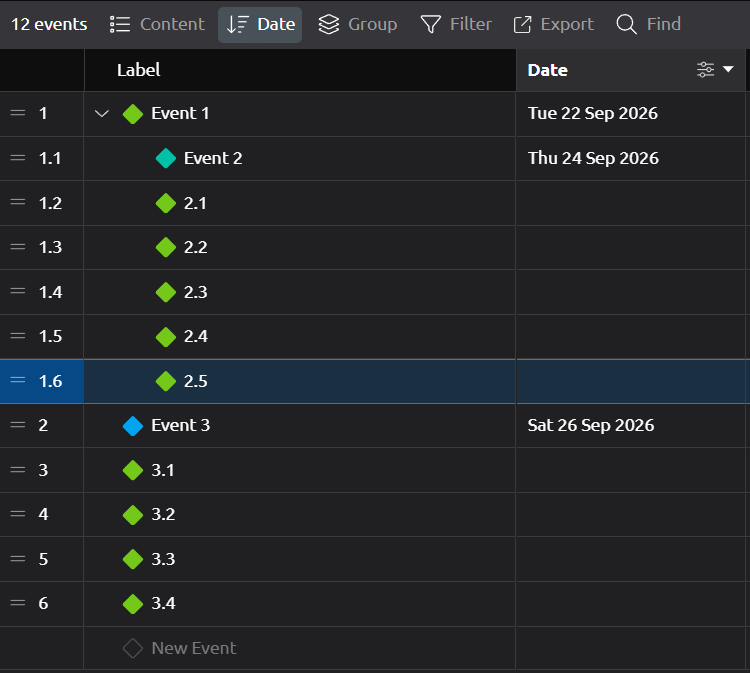
Task: Click row number 1.6
Action: click(50, 381)
